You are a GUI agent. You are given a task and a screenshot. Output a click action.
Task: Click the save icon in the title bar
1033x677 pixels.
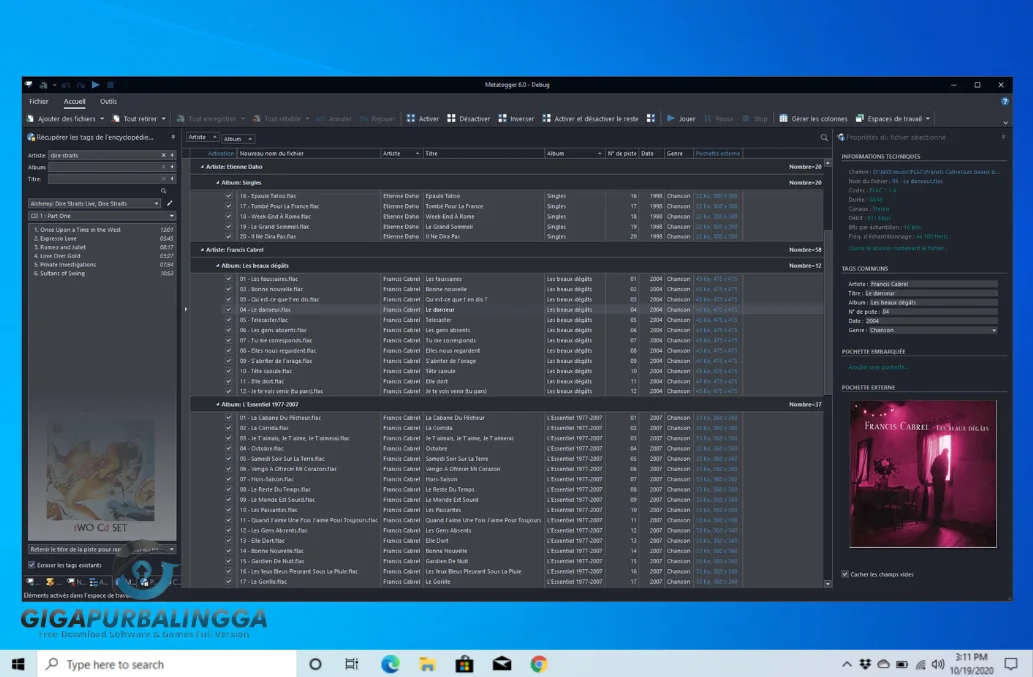tap(43, 85)
